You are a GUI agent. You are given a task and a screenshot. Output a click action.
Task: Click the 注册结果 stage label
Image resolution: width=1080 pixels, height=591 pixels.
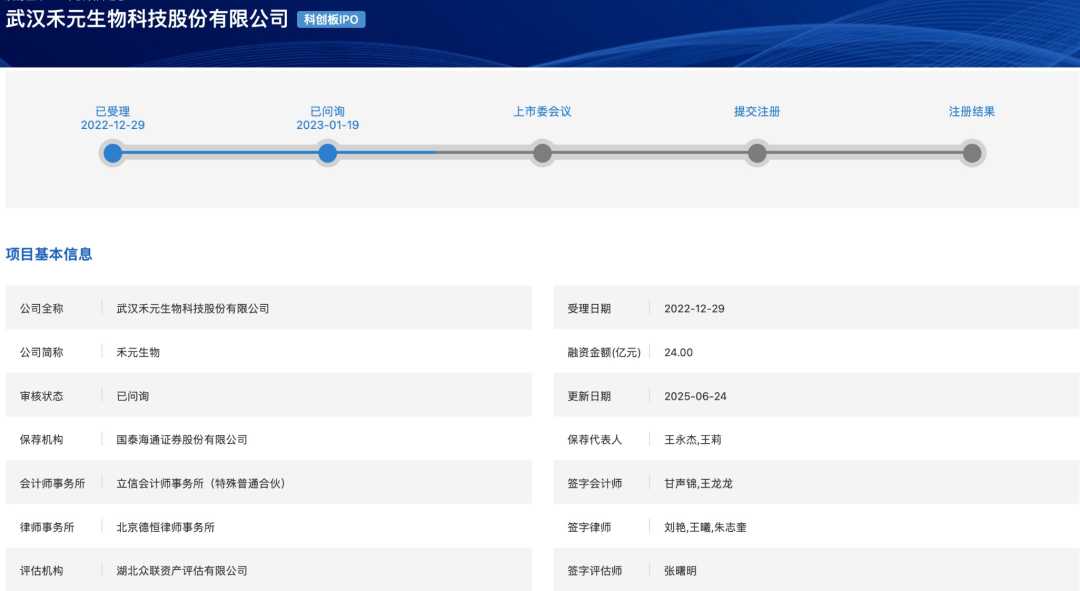pyautogui.click(x=971, y=112)
